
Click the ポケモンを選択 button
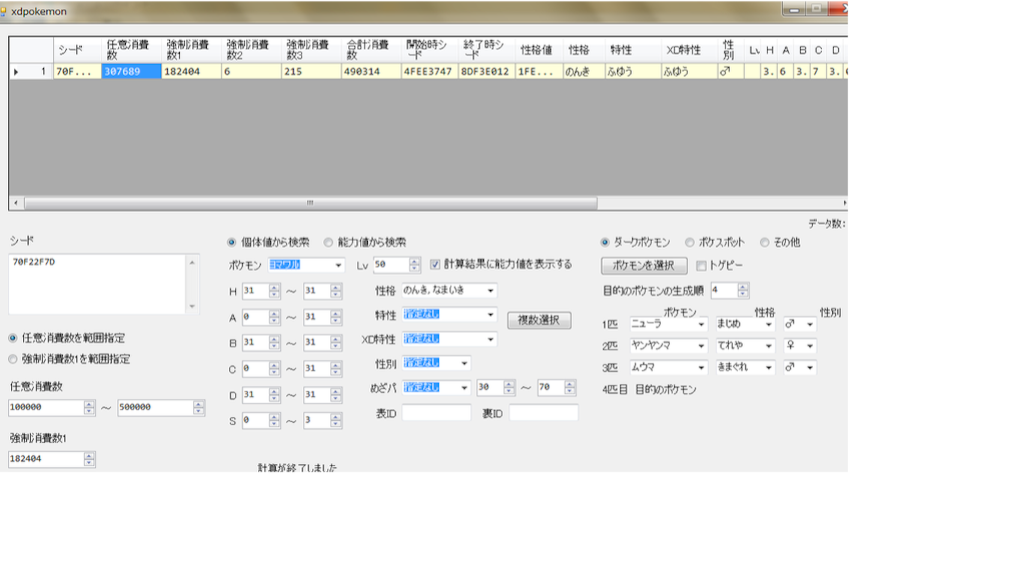pyautogui.click(x=644, y=266)
